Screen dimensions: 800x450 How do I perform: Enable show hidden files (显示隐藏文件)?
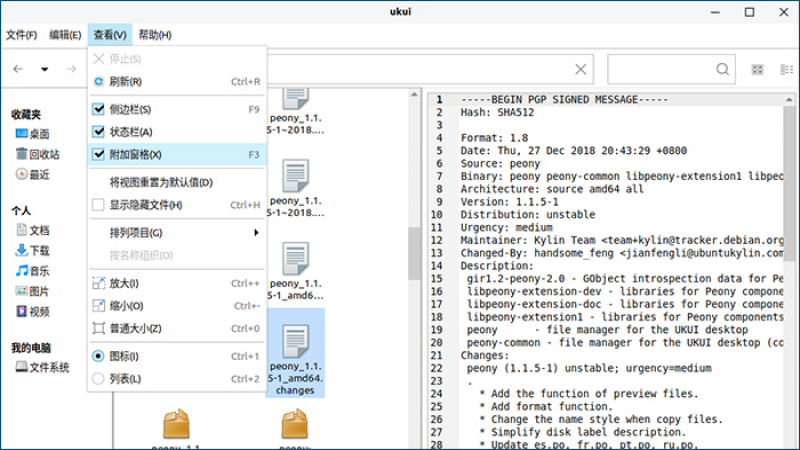pyautogui.click(x=98, y=205)
